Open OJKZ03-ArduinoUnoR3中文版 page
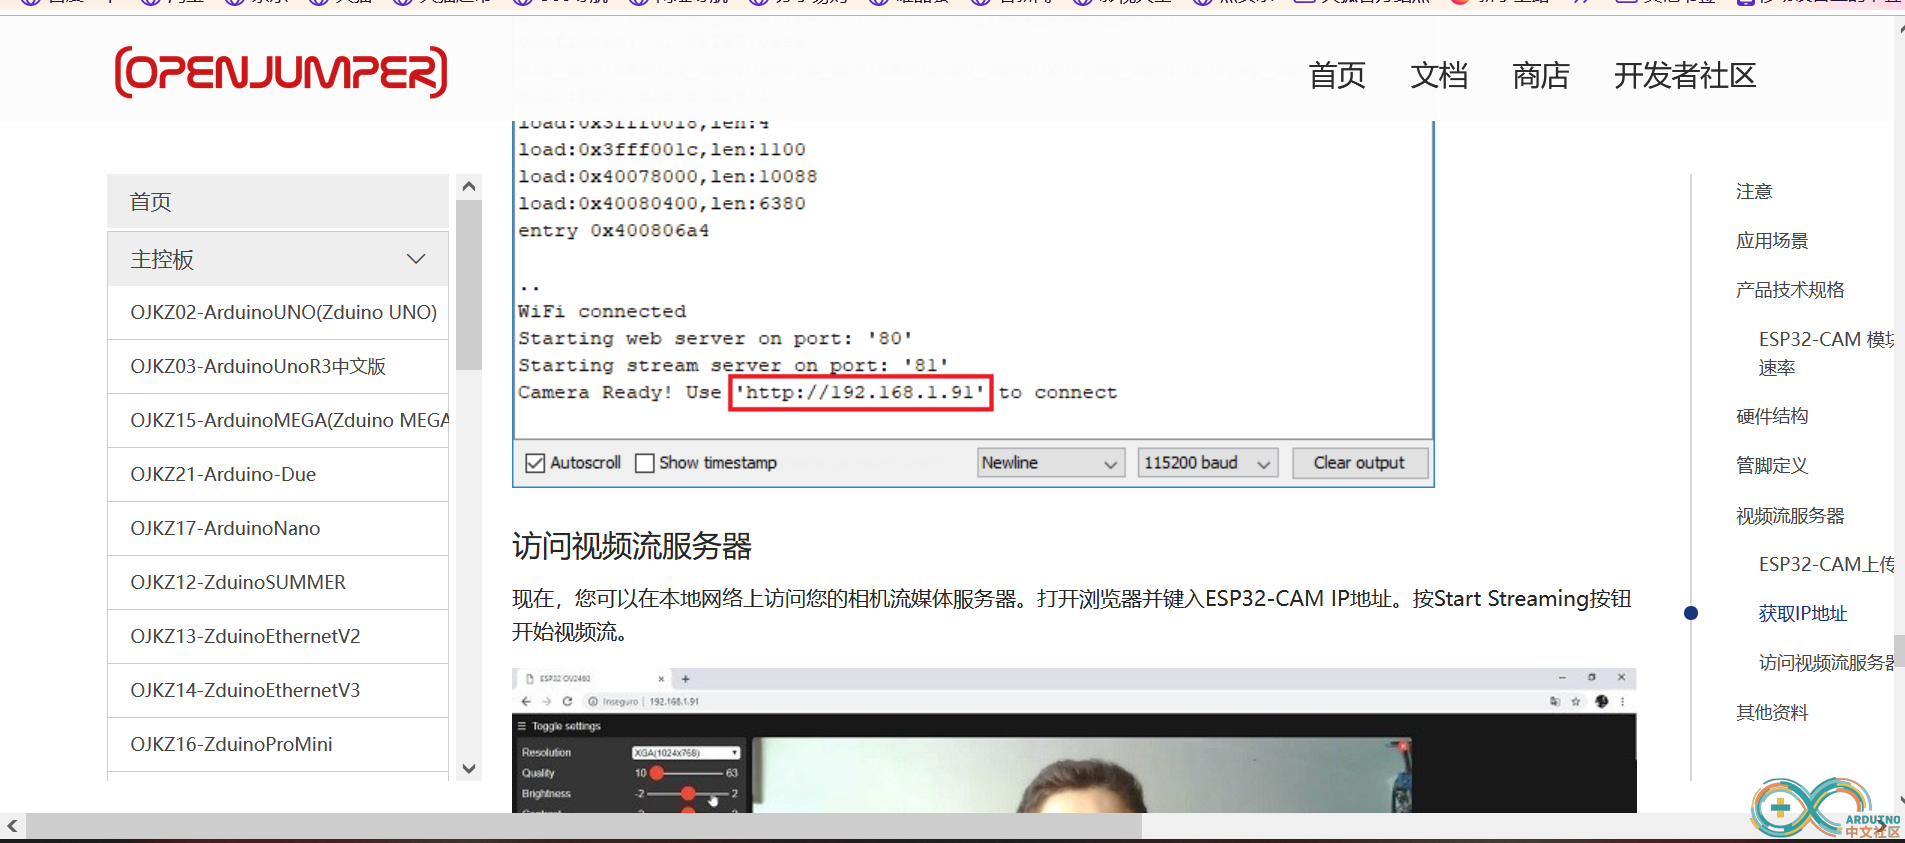Screen dimensions: 1905x843 (x=278, y=367)
